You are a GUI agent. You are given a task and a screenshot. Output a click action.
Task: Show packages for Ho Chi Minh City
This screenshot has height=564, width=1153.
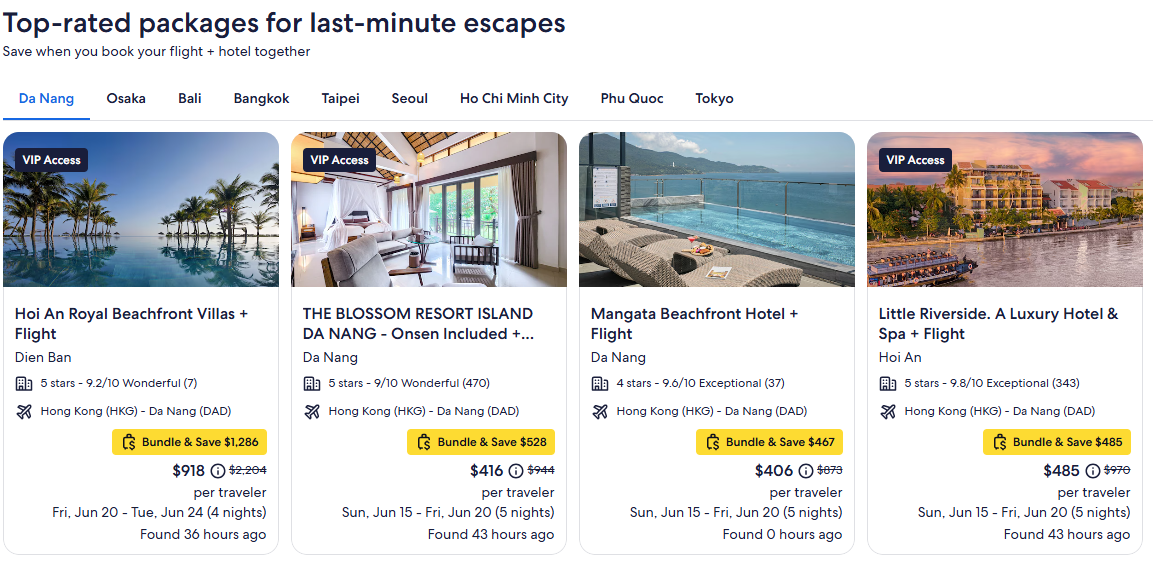pos(514,98)
